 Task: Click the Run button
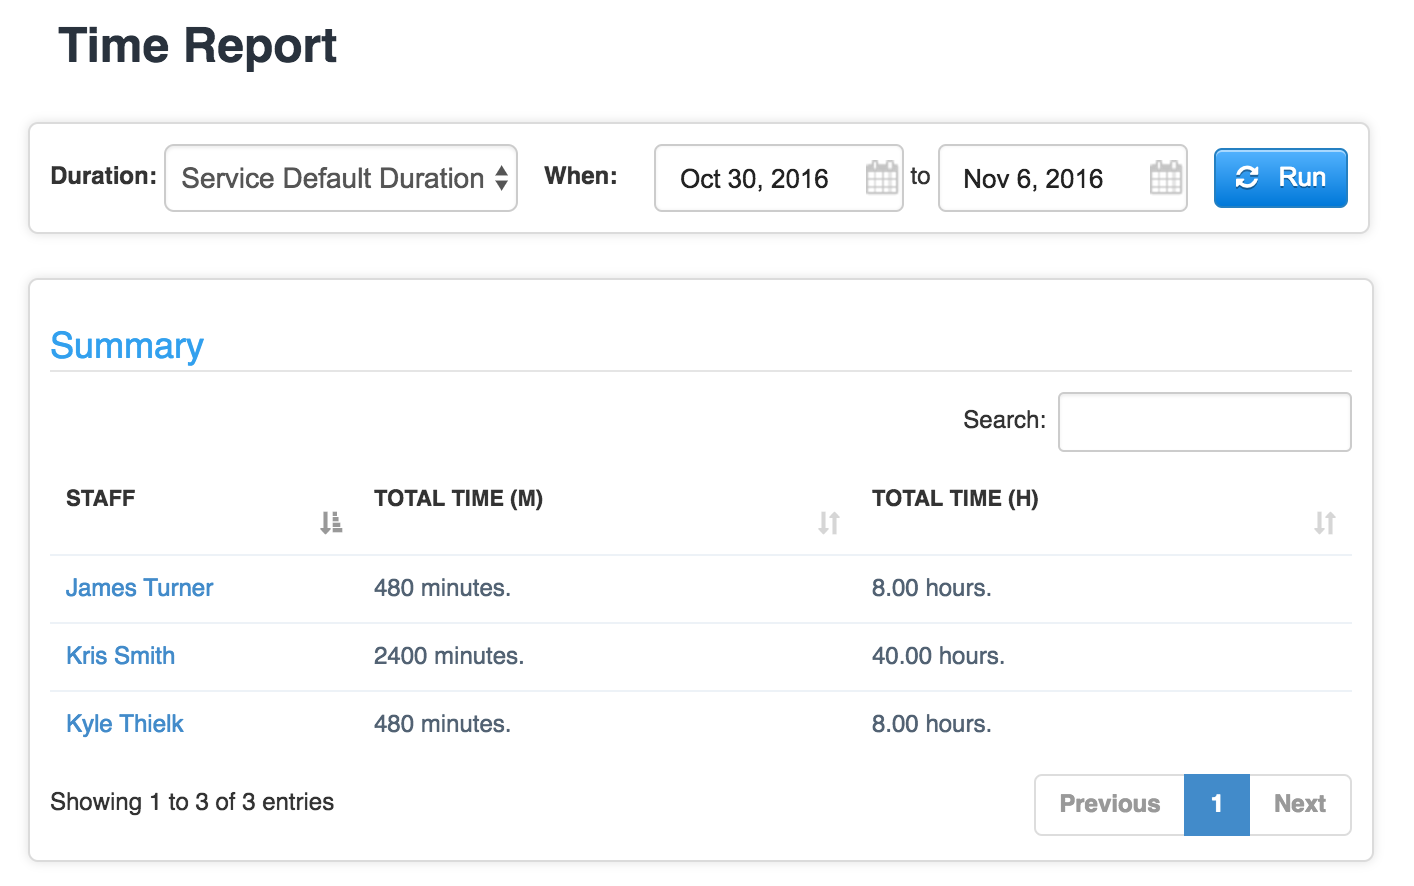pyautogui.click(x=1280, y=178)
